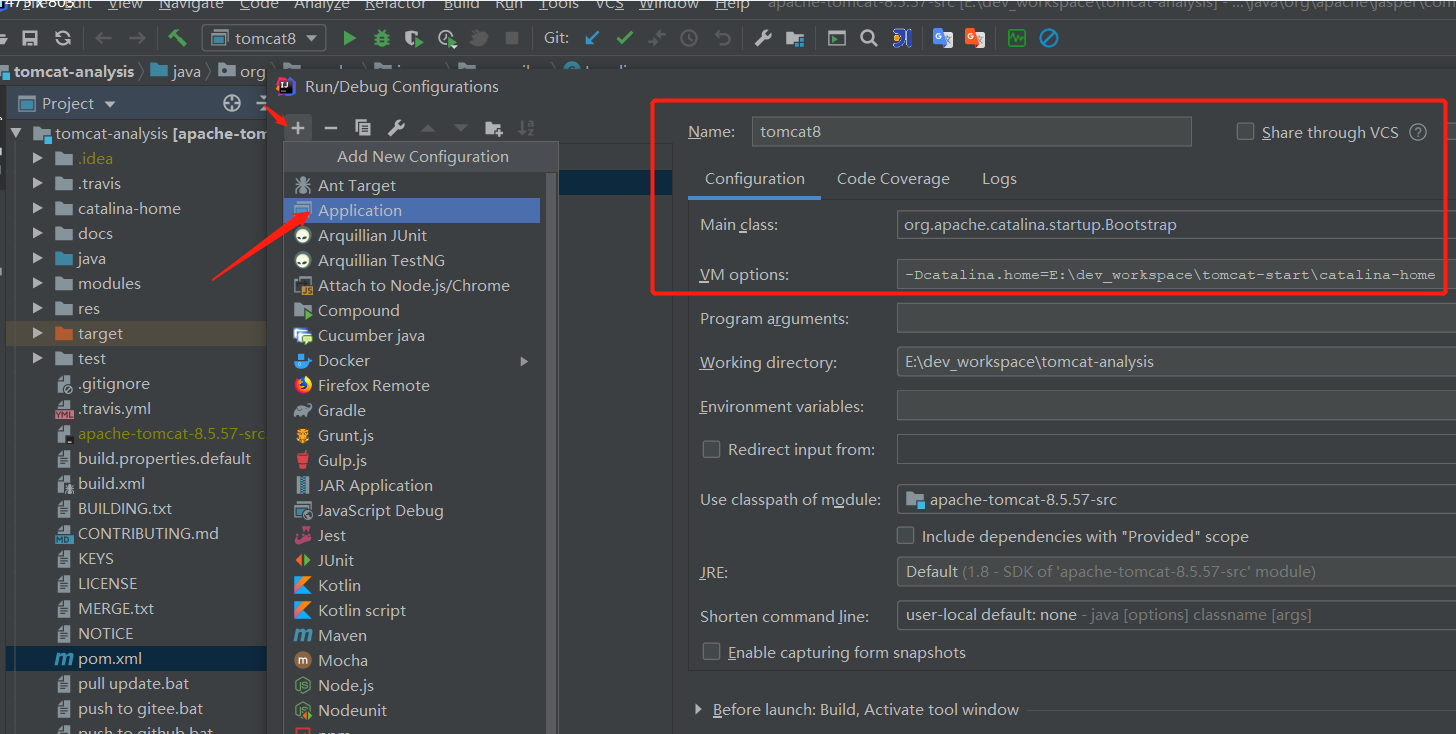Select Ant Target in configuration list
The height and width of the screenshot is (734, 1456).
pyautogui.click(x=412, y=185)
